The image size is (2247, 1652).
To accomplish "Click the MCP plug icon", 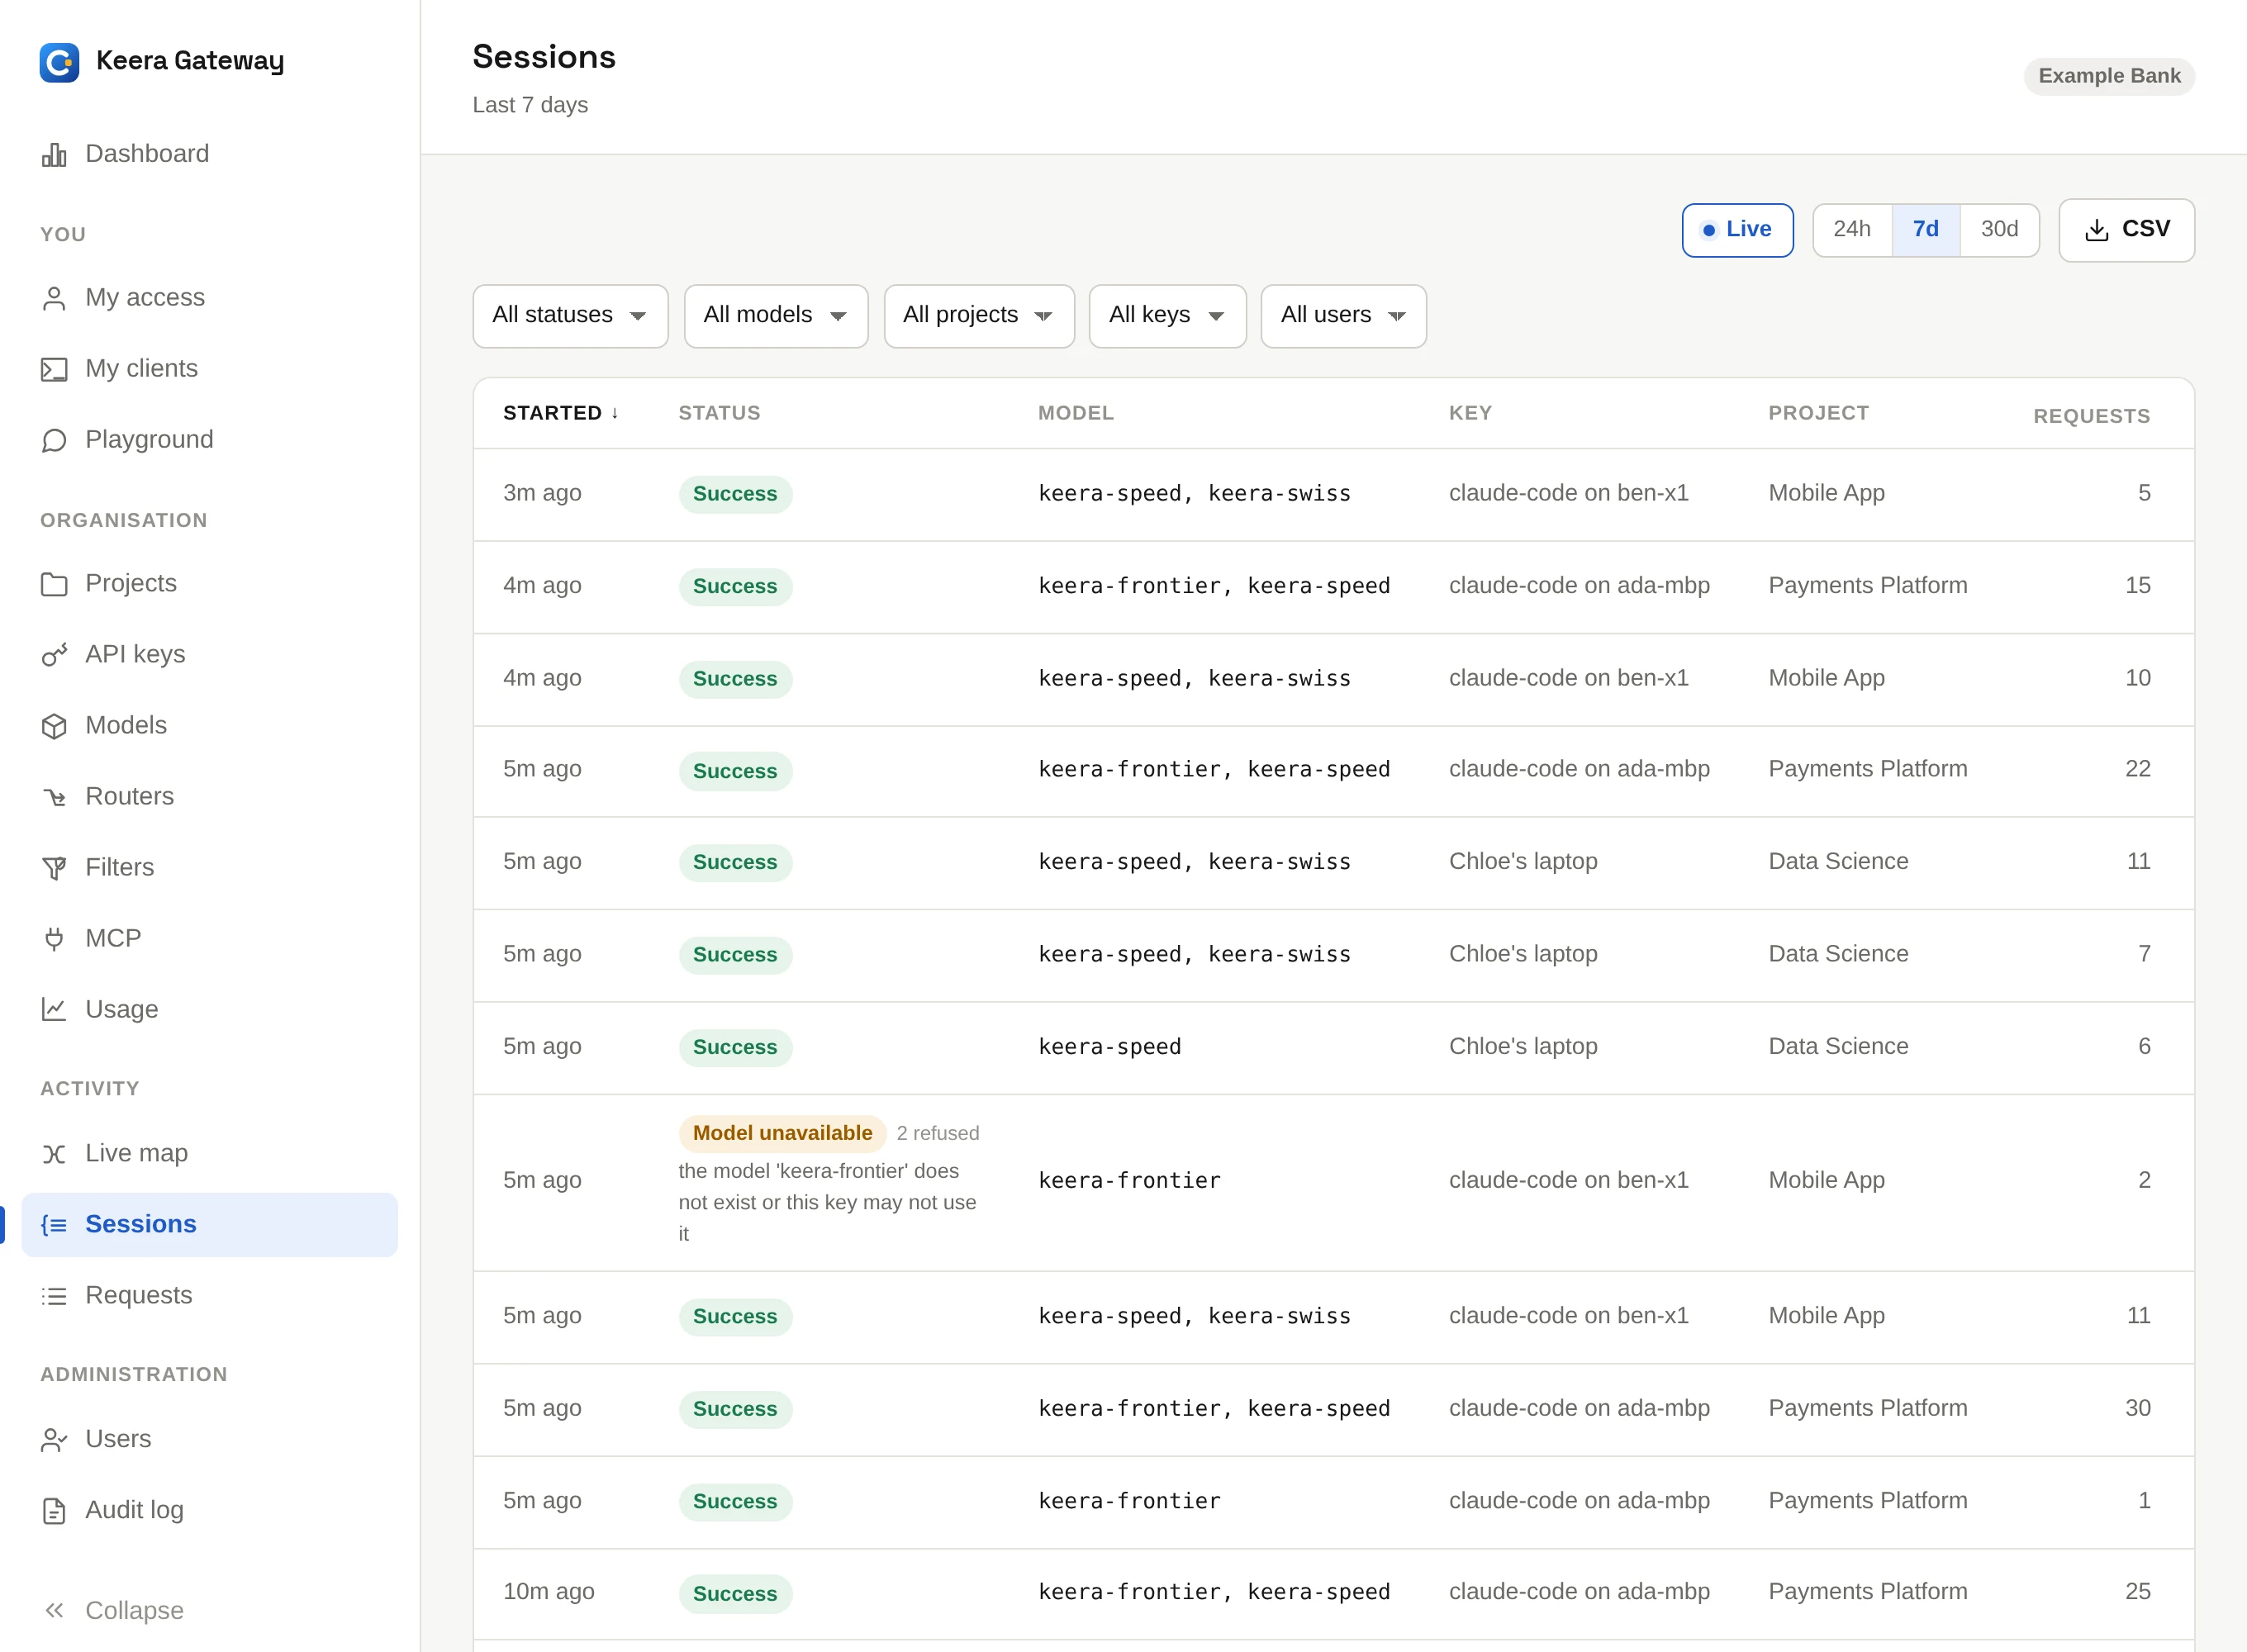I will click(54, 939).
